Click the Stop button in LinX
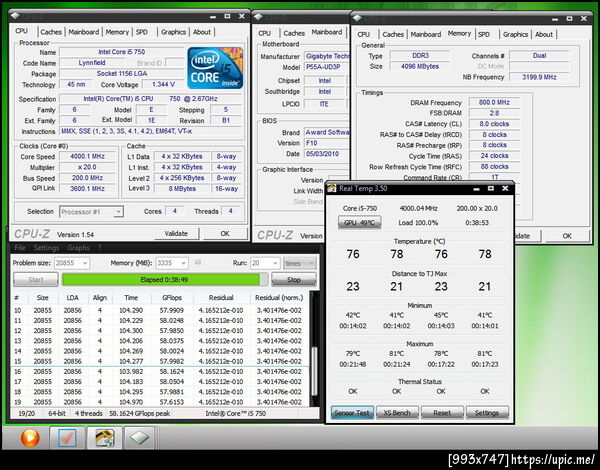The height and width of the screenshot is (470, 600). tap(294, 279)
